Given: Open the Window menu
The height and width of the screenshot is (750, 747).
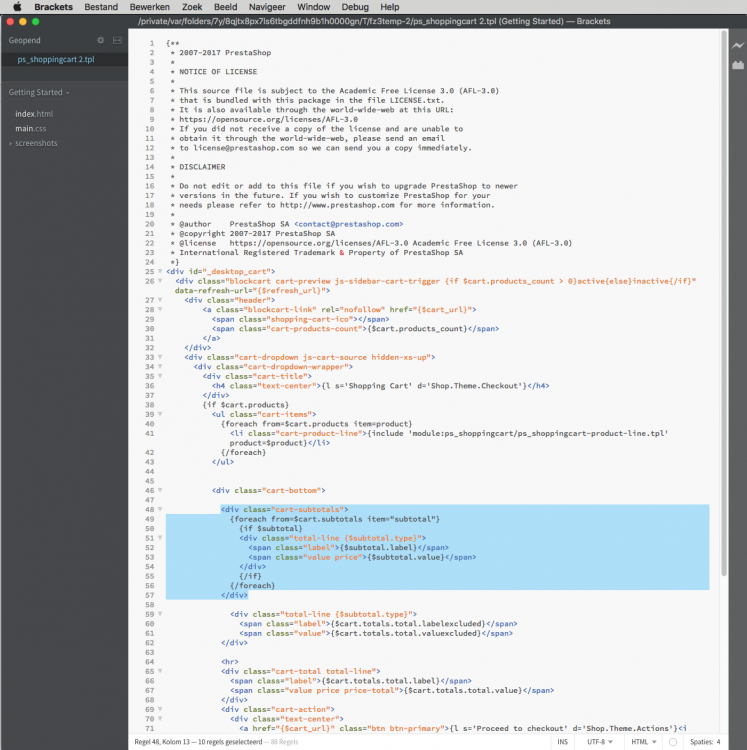Looking at the screenshot, I should 313,7.
